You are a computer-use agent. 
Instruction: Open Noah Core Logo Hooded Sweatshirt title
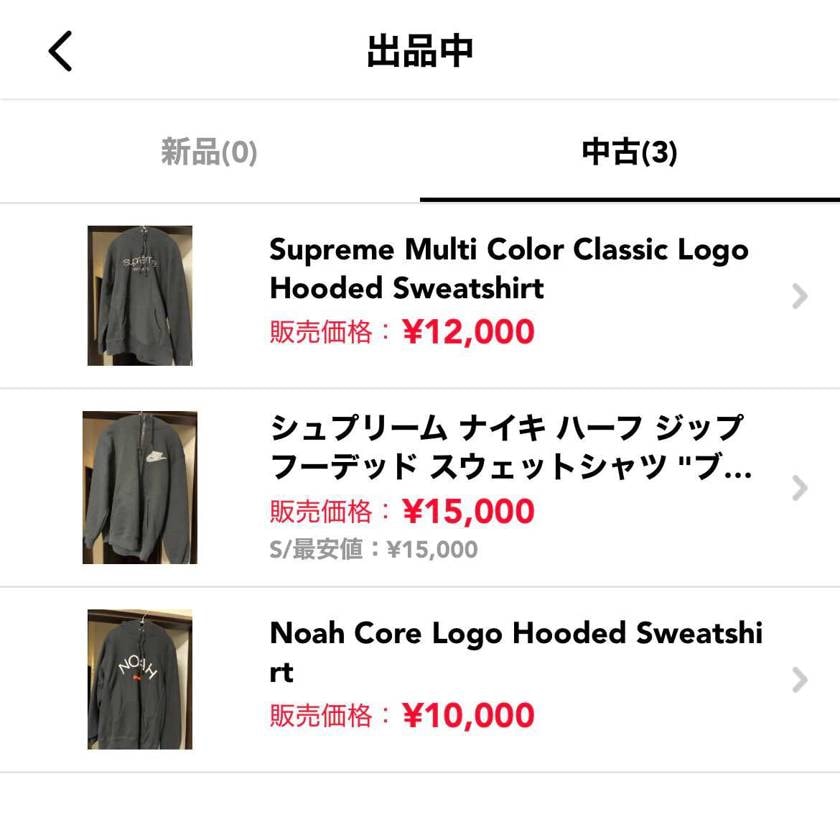[516, 652]
